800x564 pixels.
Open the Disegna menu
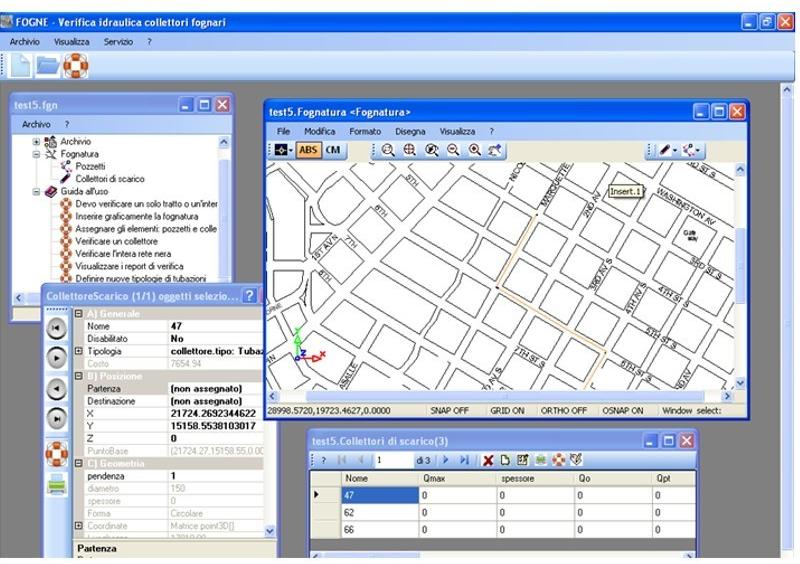(x=409, y=131)
